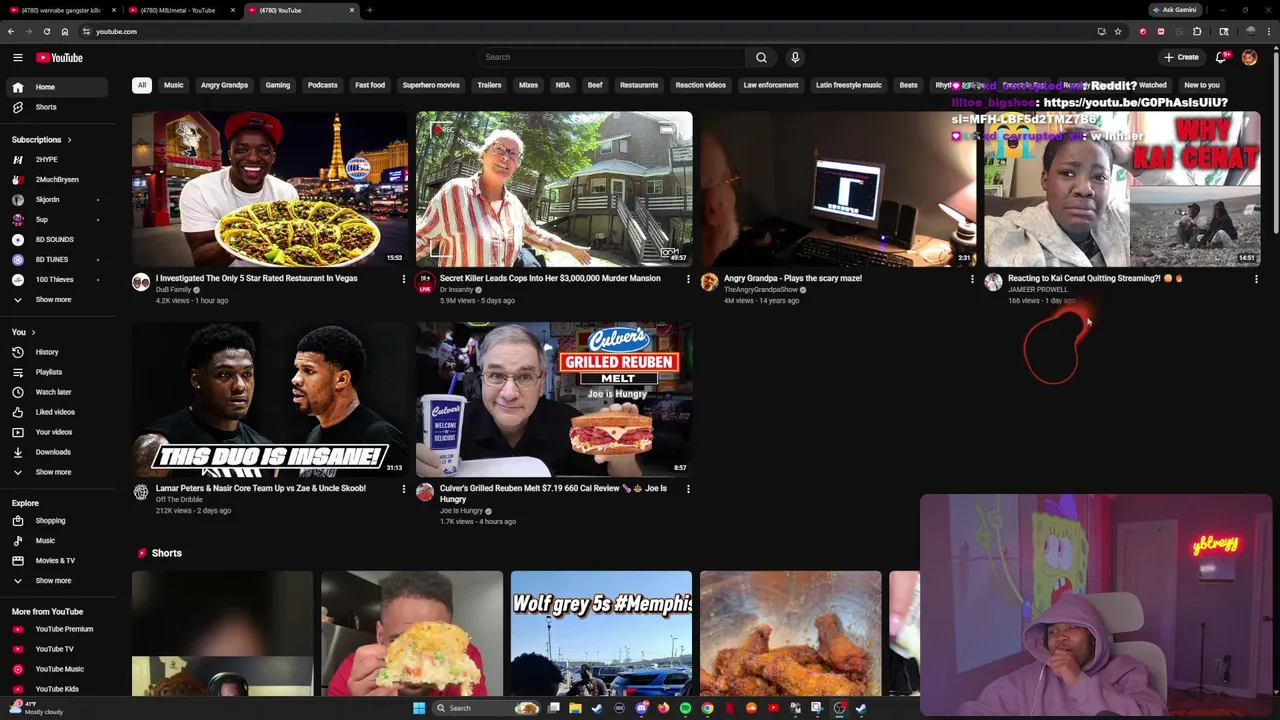
Task: Open the YouTube account avatar menu
Action: click(x=1249, y=57)
